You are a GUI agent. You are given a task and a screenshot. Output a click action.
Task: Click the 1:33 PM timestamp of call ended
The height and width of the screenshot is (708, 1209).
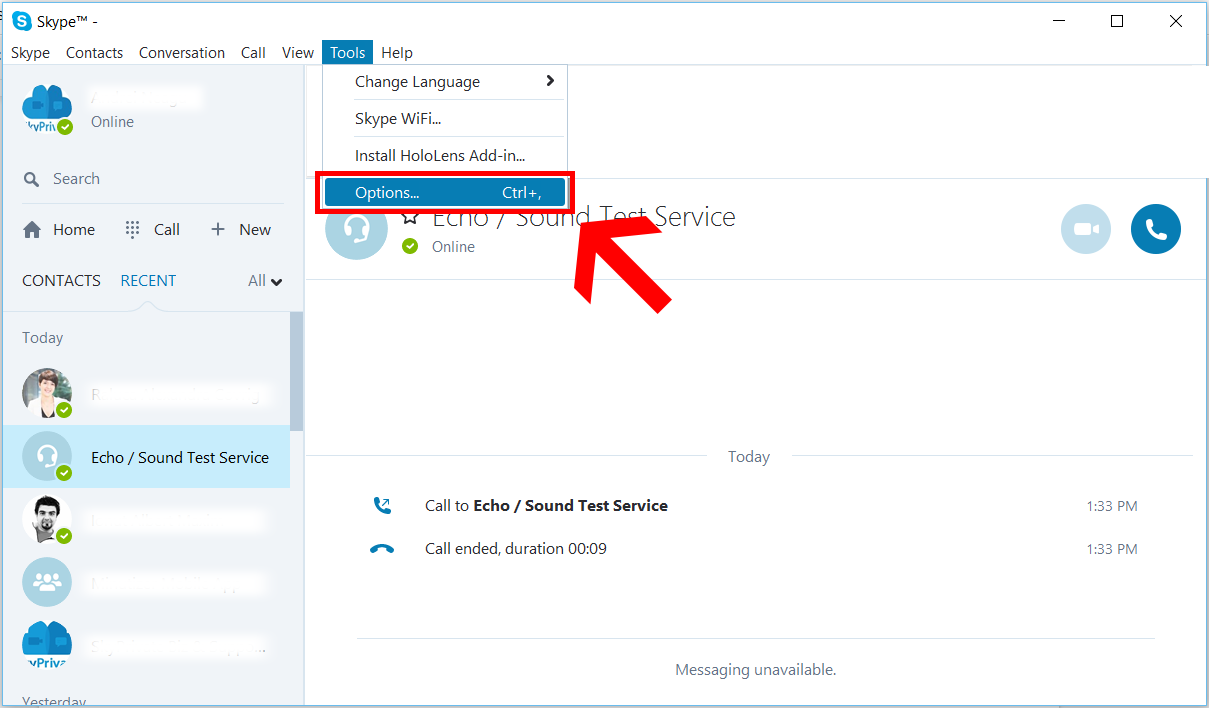point(1112,549)
